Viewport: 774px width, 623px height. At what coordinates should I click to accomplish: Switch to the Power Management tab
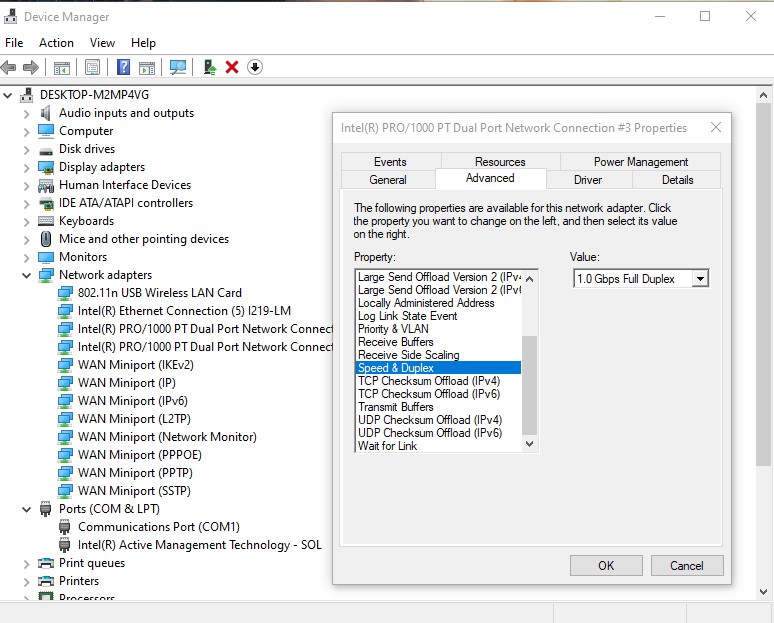click(640, 162)
